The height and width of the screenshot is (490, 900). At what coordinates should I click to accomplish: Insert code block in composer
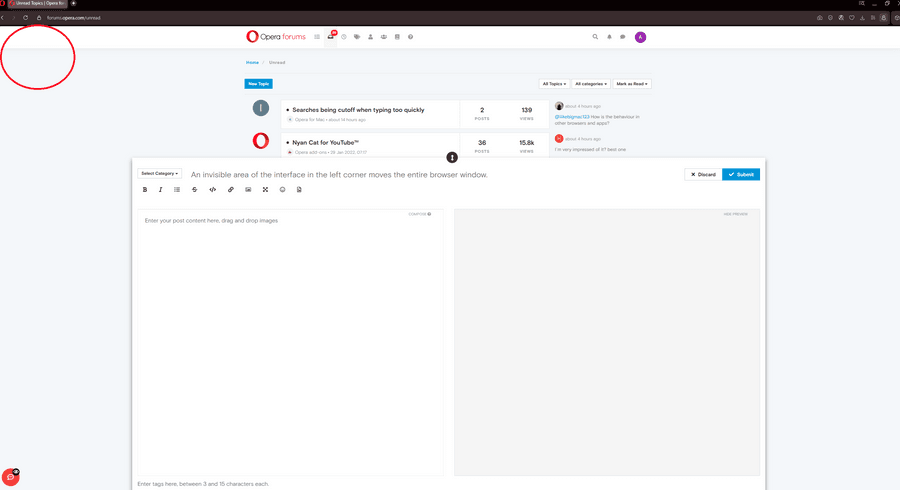pyautogui.click(x=212, y=190)
